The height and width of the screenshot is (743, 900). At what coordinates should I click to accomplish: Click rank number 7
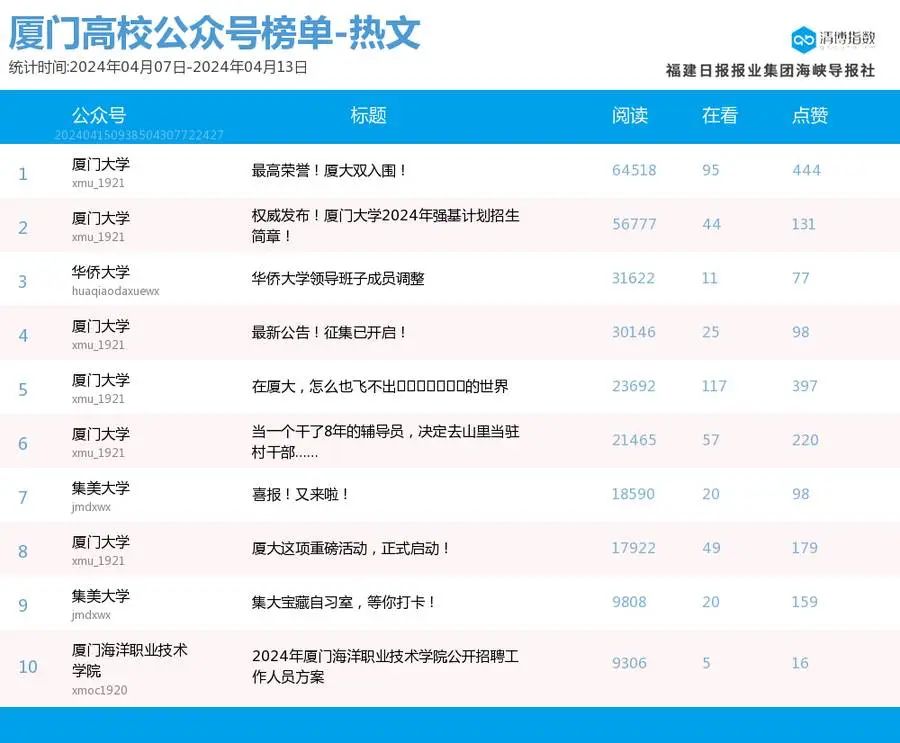23,497
